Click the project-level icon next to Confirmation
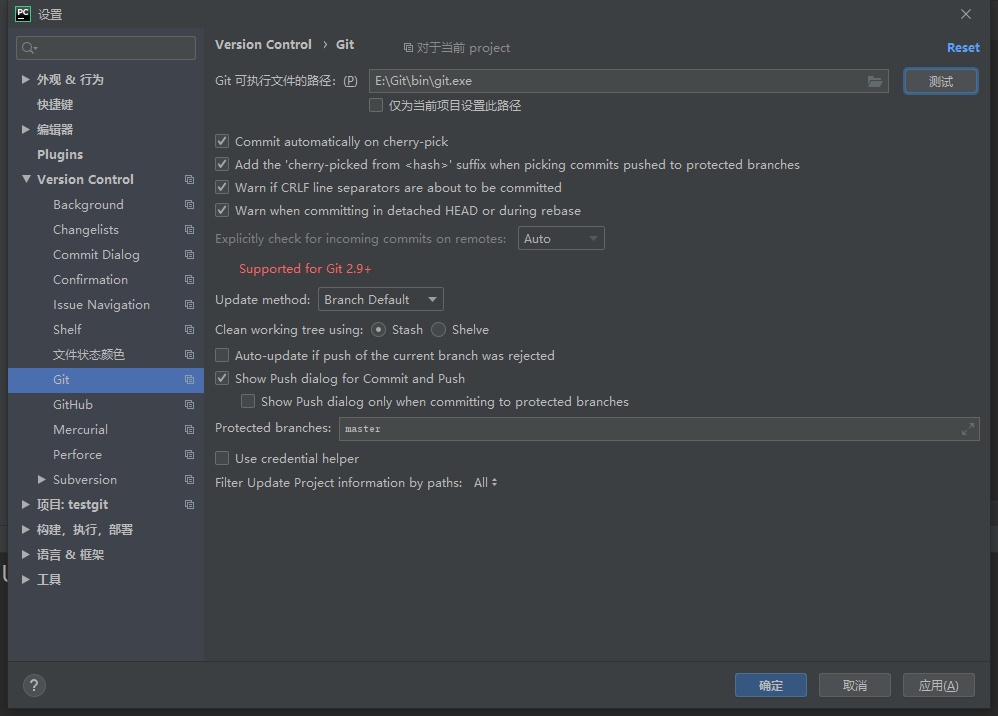This screenshot has width=998, height=716. [190, 279]
